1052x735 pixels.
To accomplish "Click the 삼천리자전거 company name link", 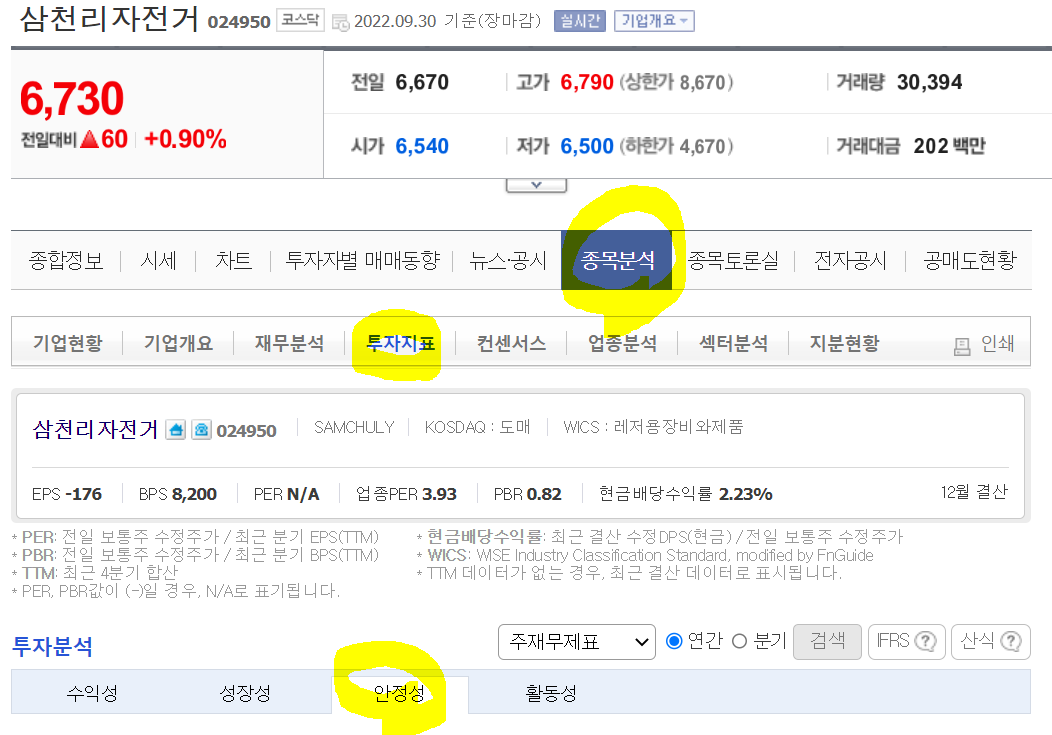I will [x=95, y=429].
